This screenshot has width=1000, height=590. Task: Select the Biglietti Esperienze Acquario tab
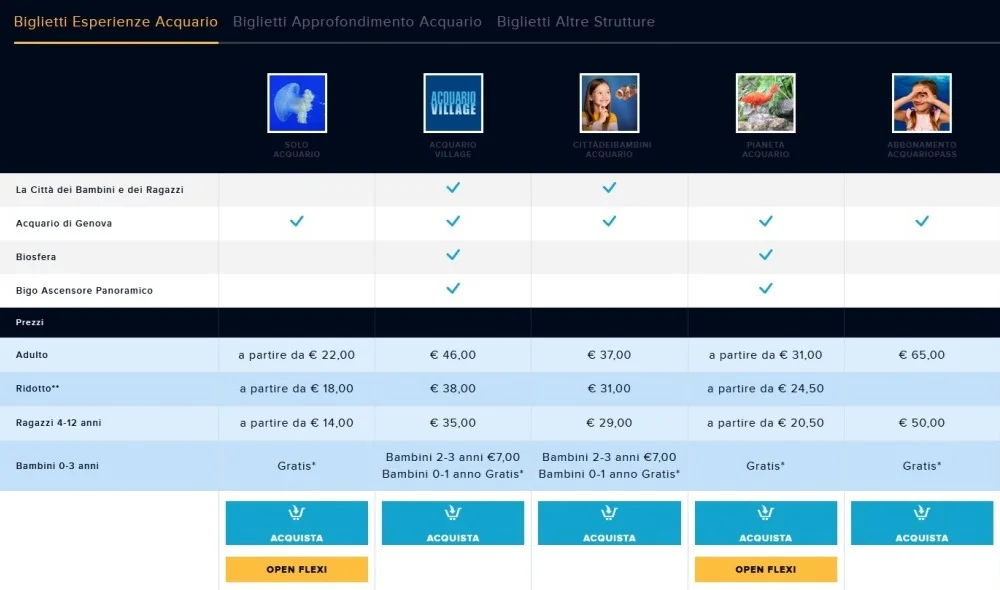pos(116,22)
